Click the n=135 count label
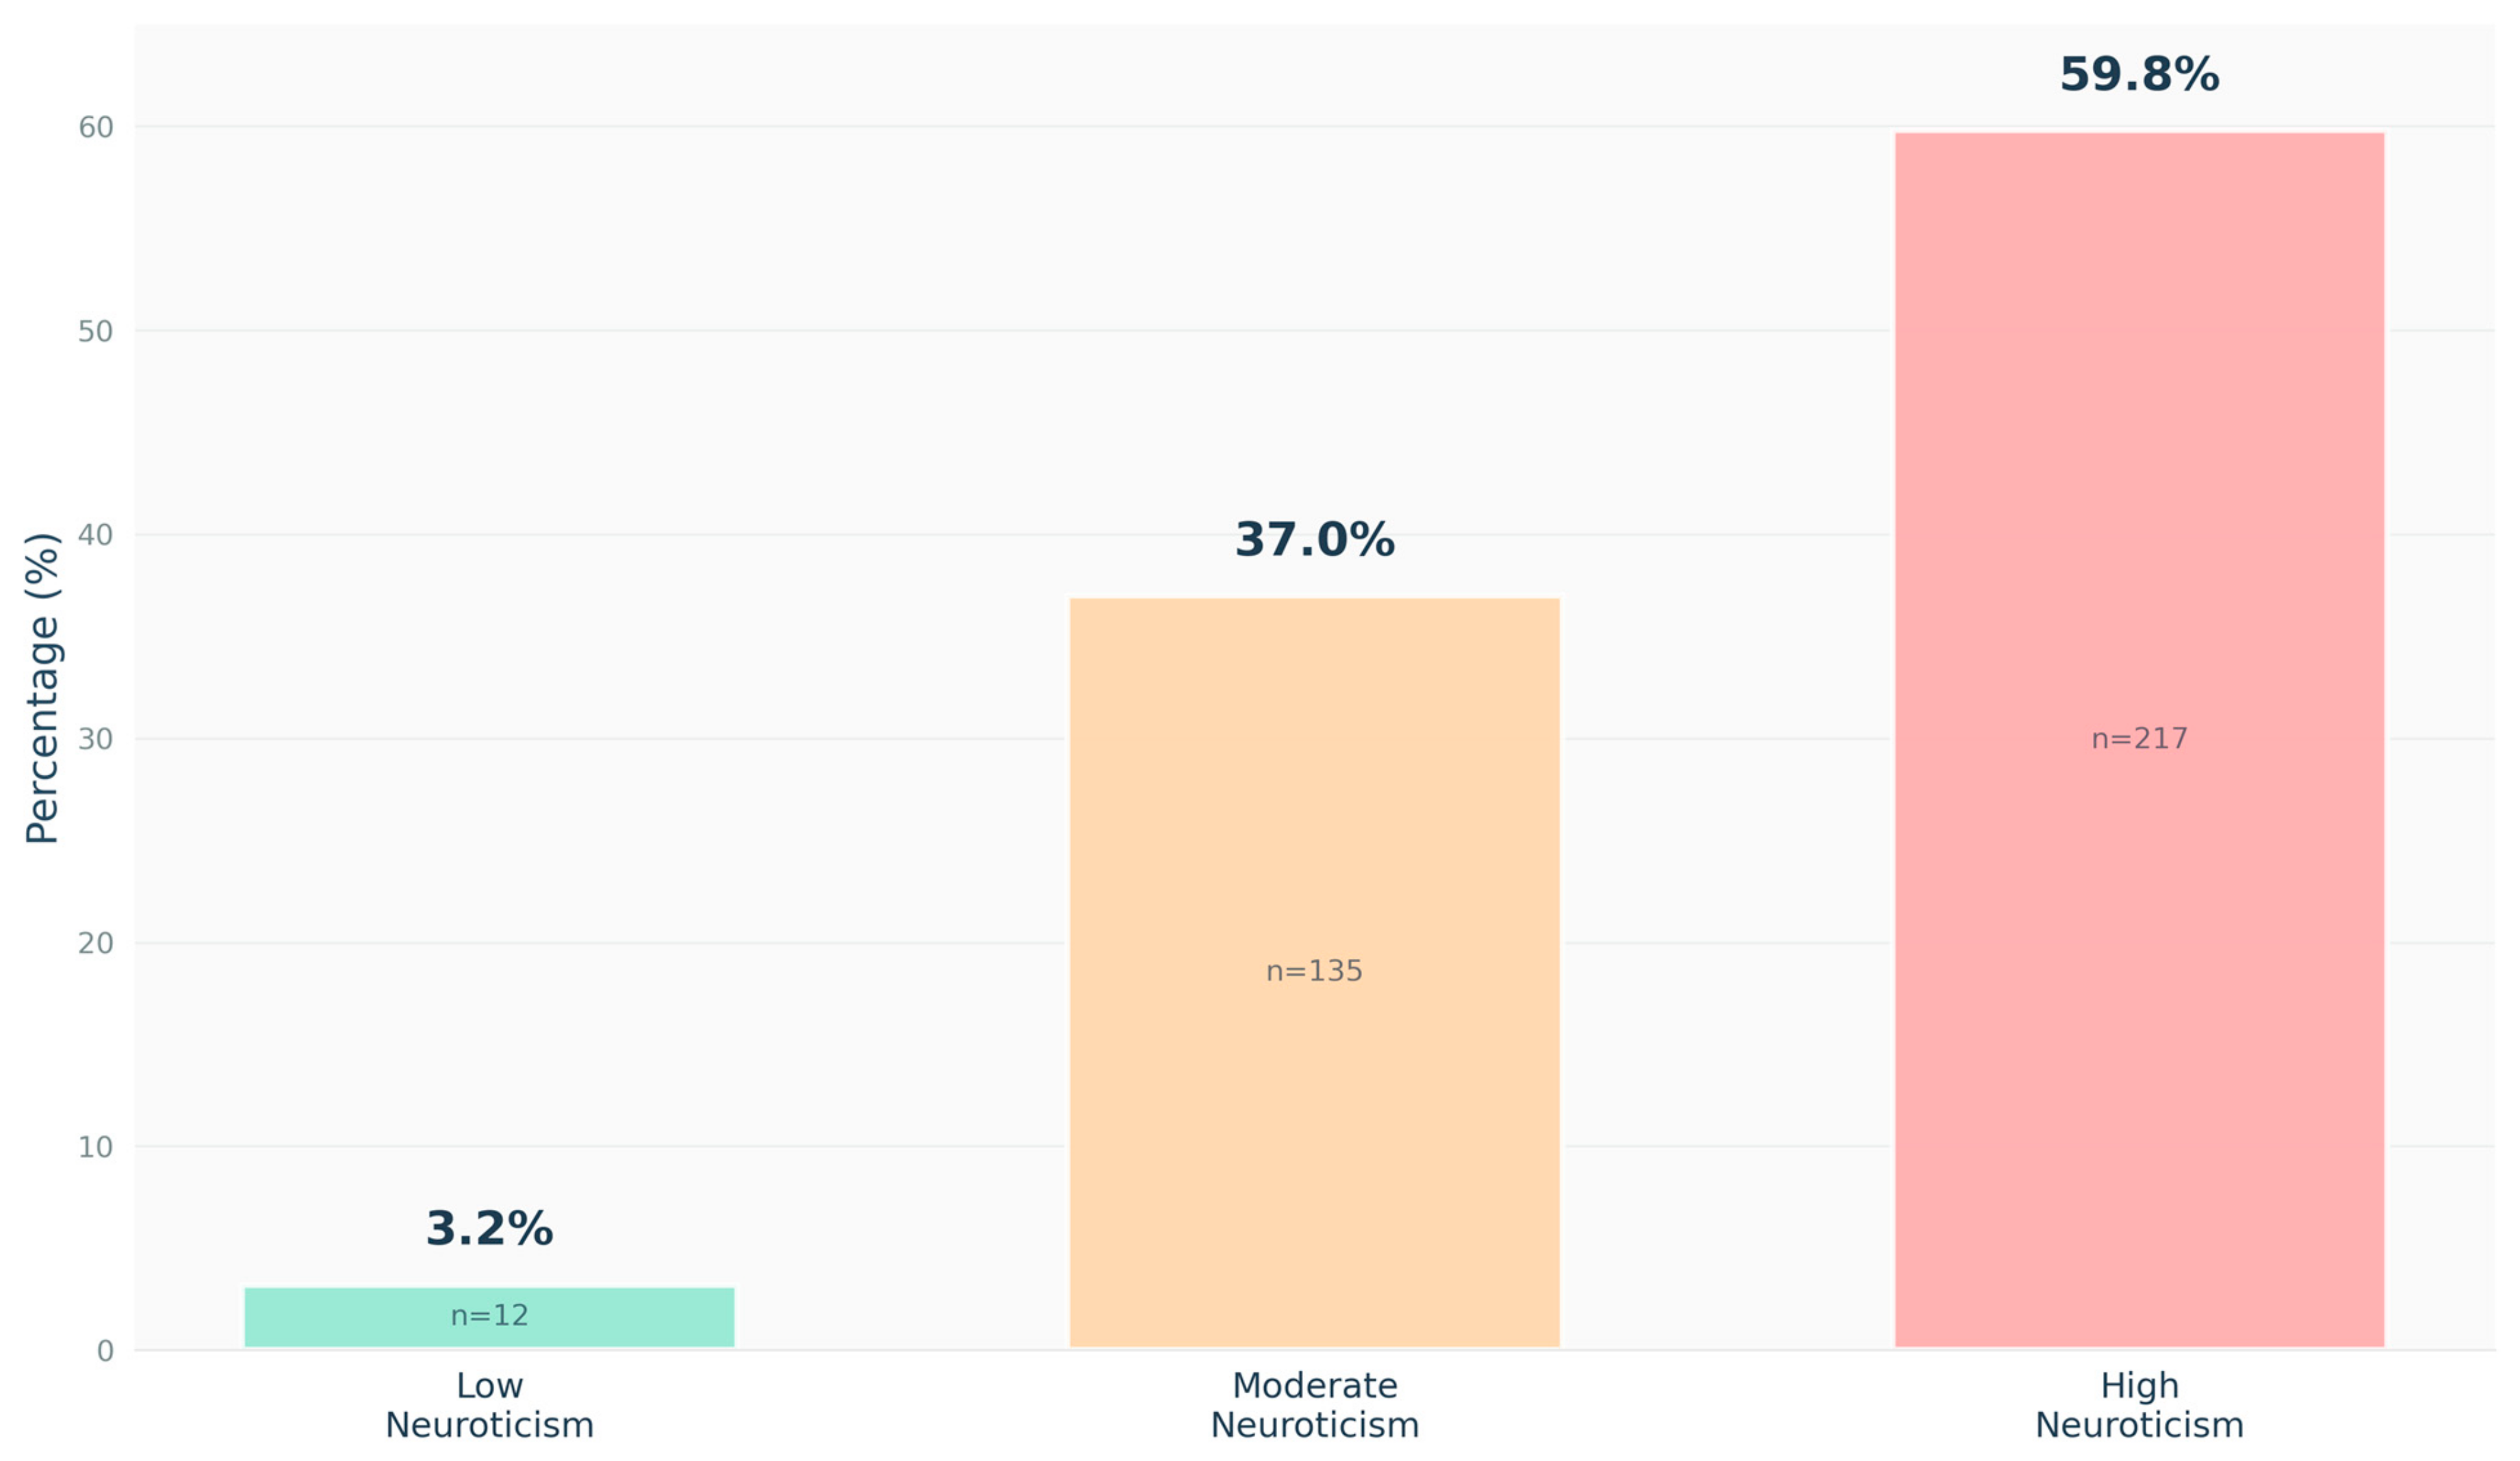2520x1461 pixels. tap(1314, 971)
